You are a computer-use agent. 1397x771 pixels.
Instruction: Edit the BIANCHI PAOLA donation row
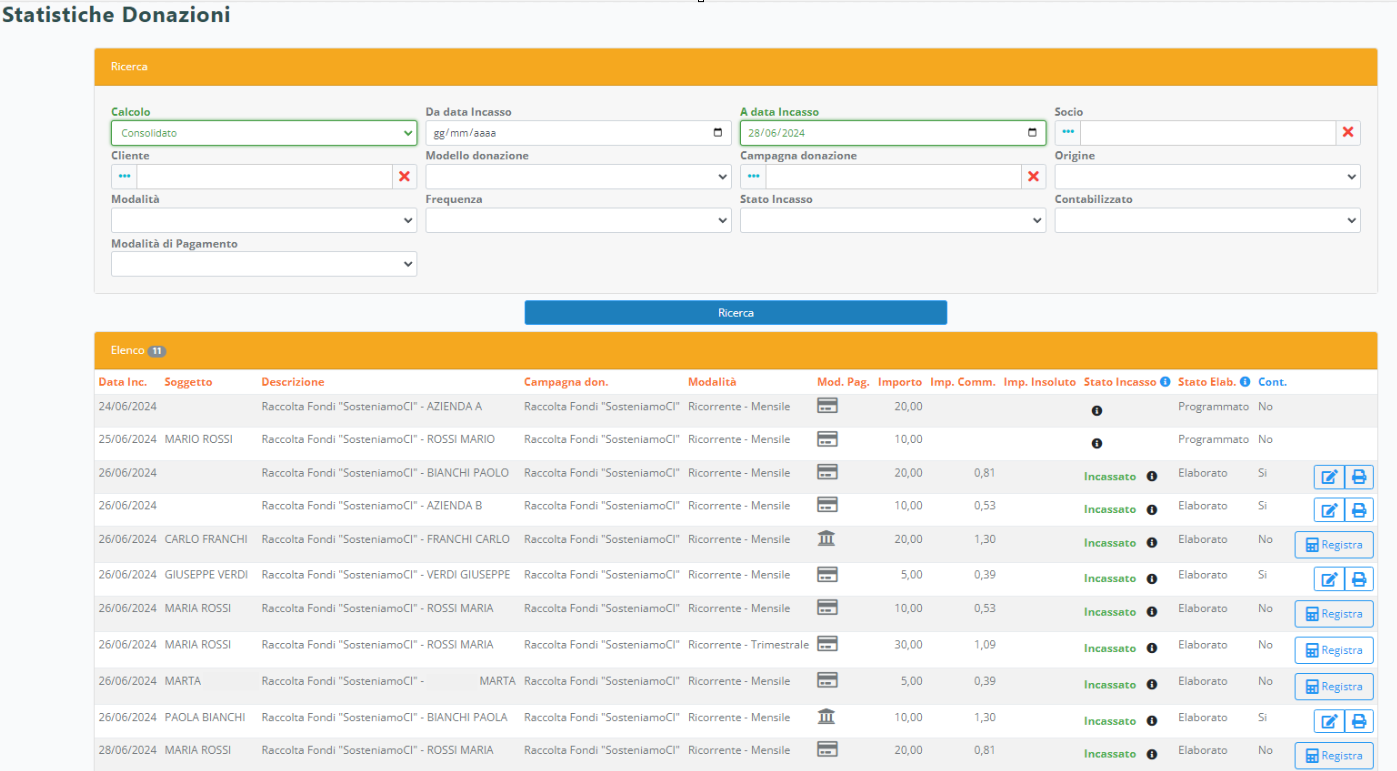pos(1328,721)
